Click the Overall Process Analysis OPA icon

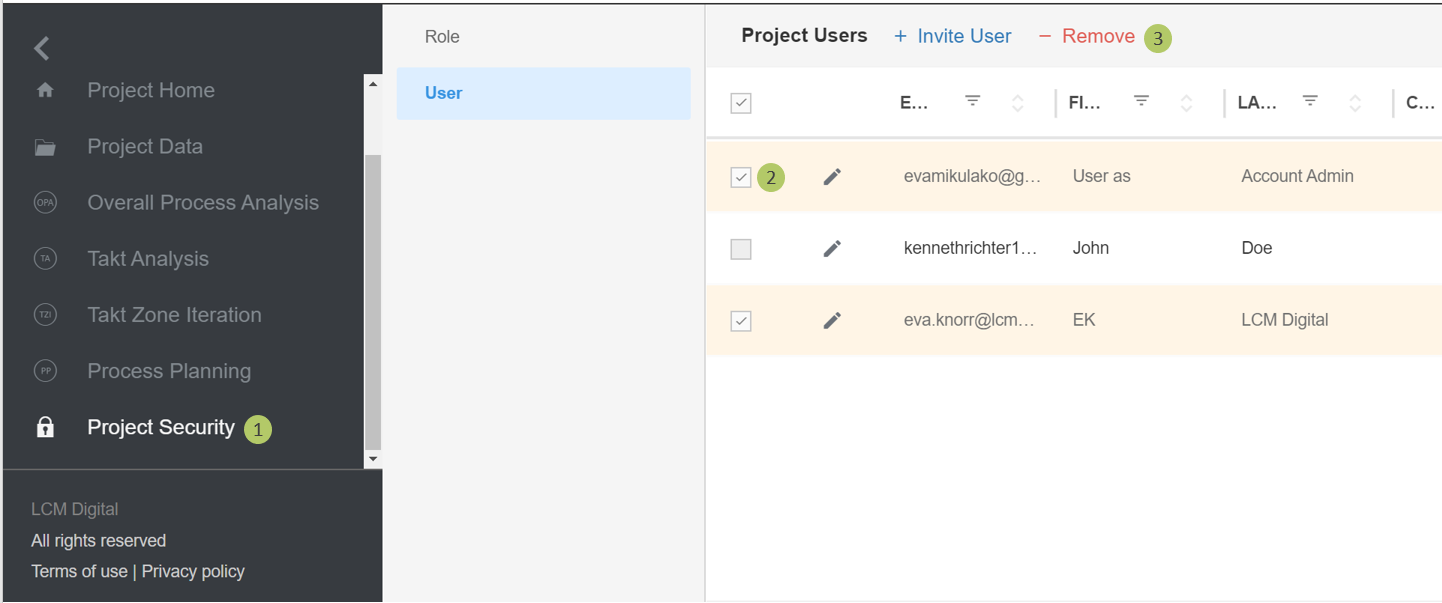(x=45, y=203)
